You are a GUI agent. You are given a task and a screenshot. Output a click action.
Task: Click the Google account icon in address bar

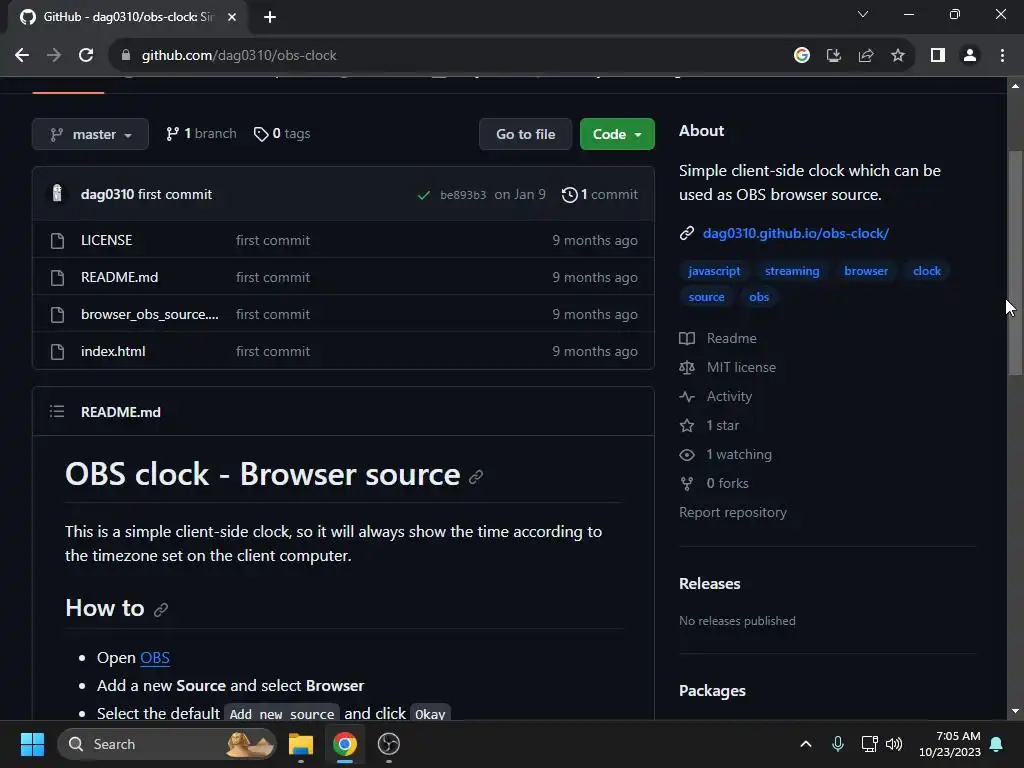pyautogui.click(x=801, y=56)
